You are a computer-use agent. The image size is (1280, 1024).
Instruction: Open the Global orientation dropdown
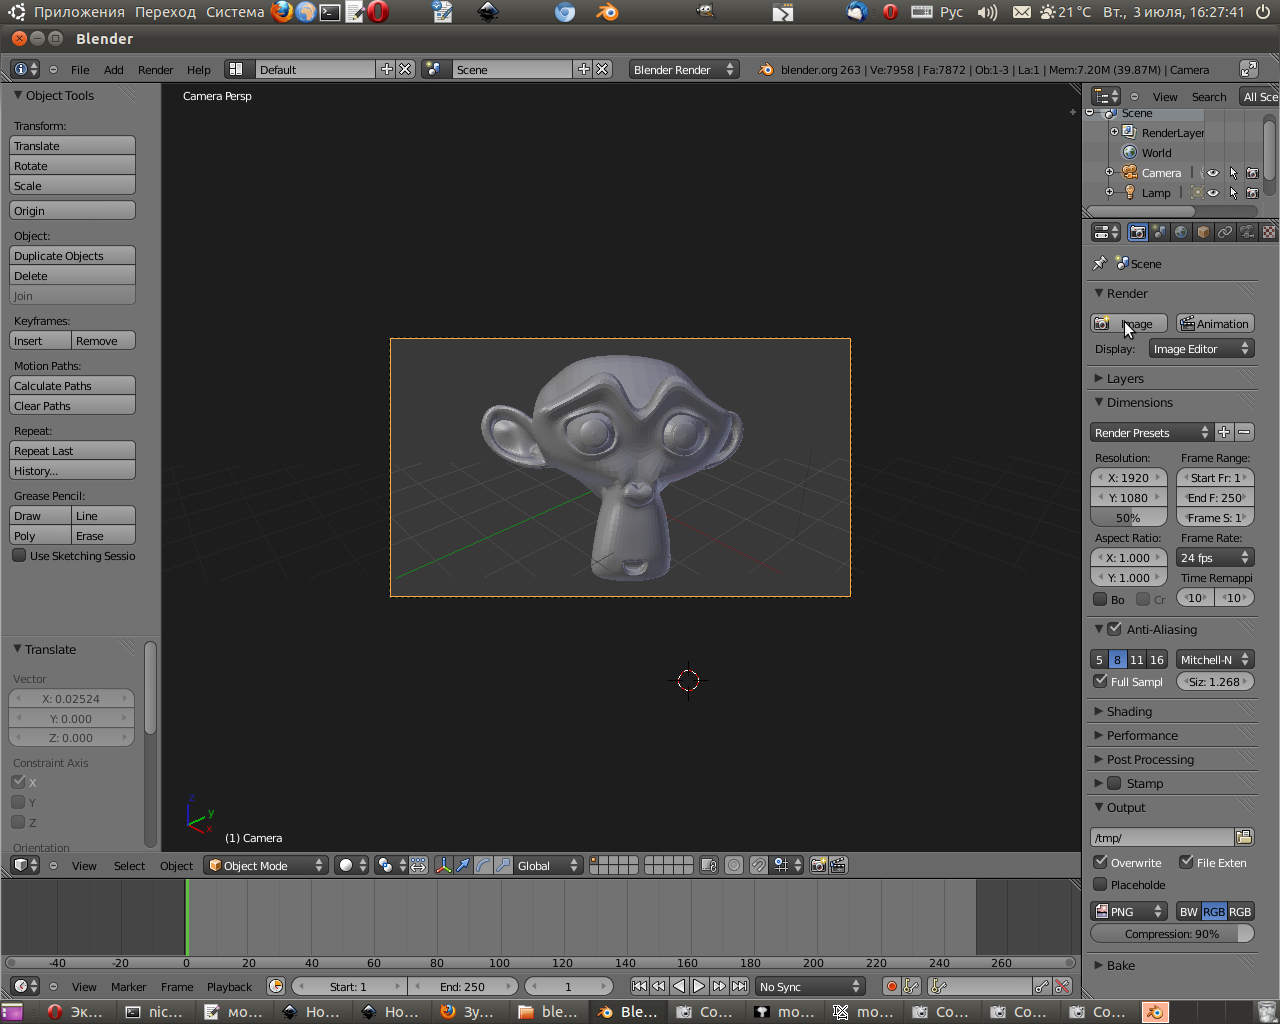click(548, 865)
